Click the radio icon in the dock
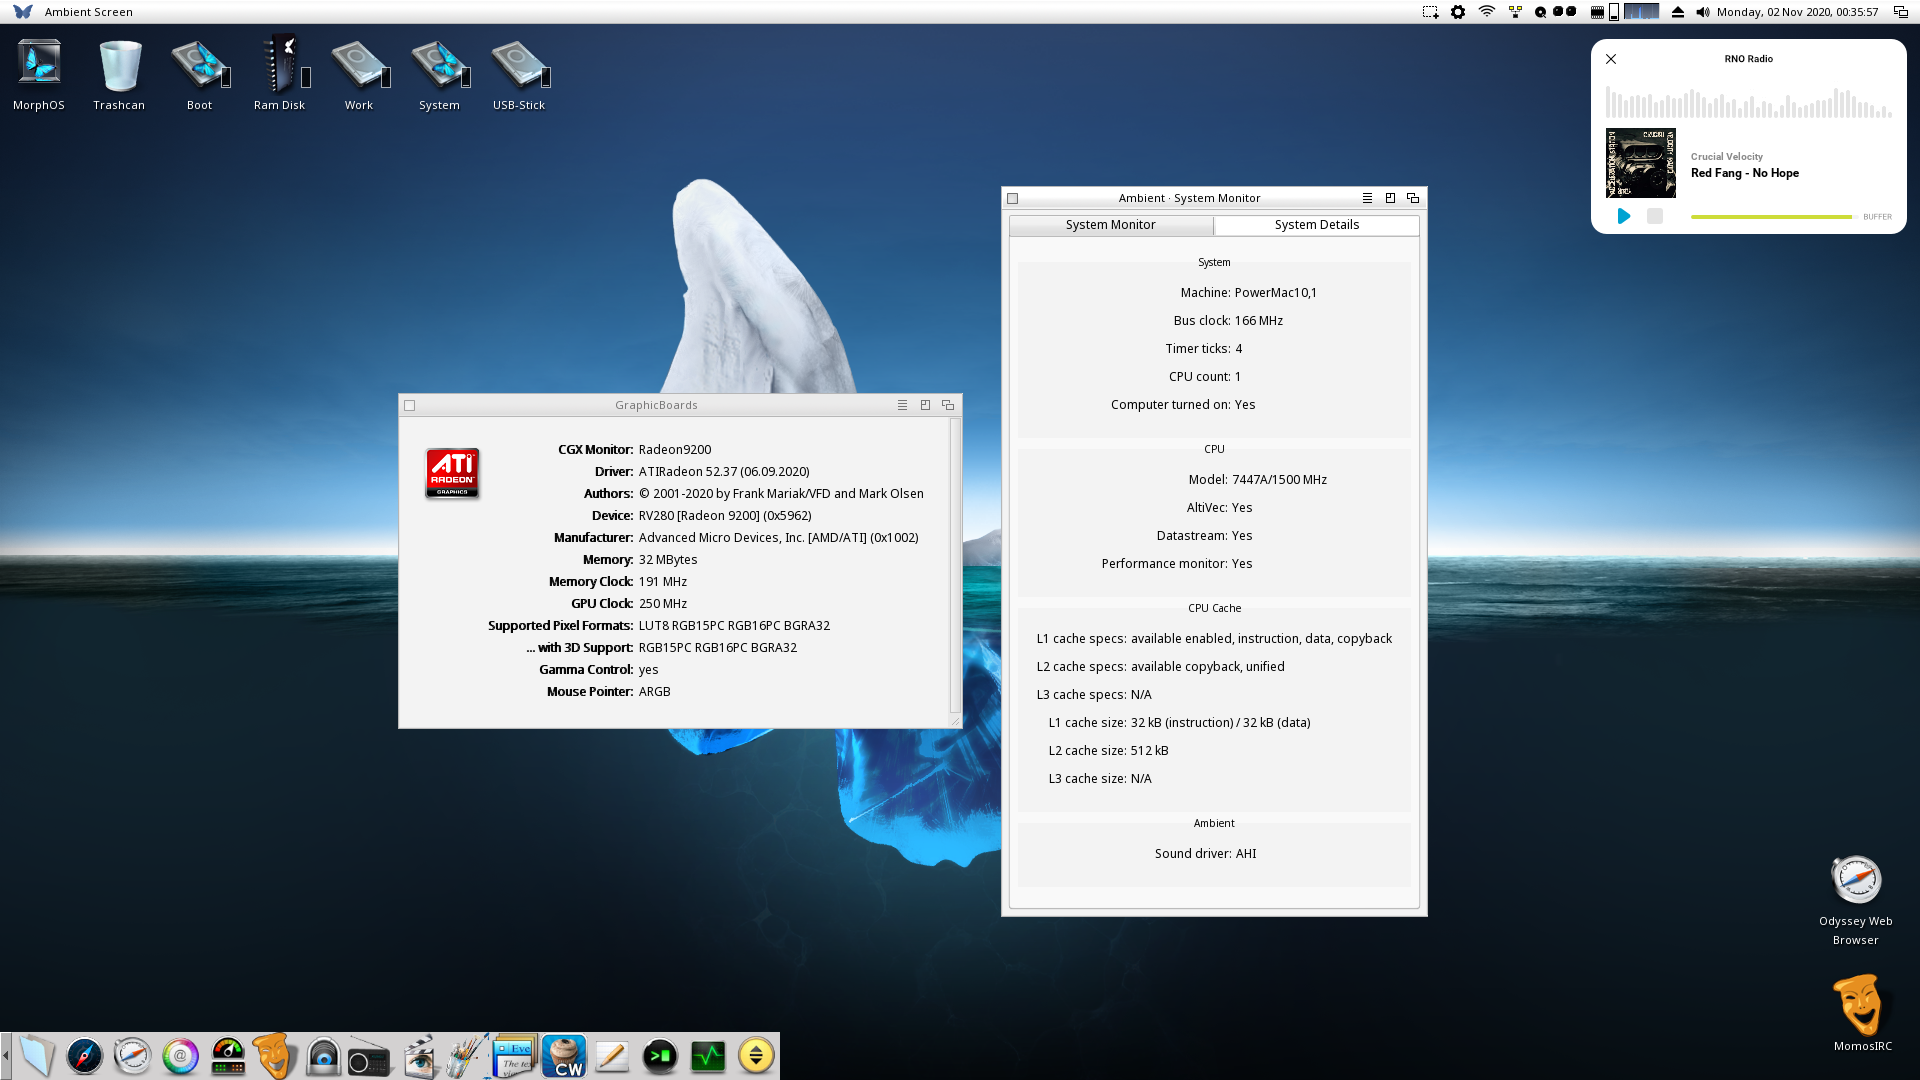Screen dimensions: 1920x1080 [368, 1057]
